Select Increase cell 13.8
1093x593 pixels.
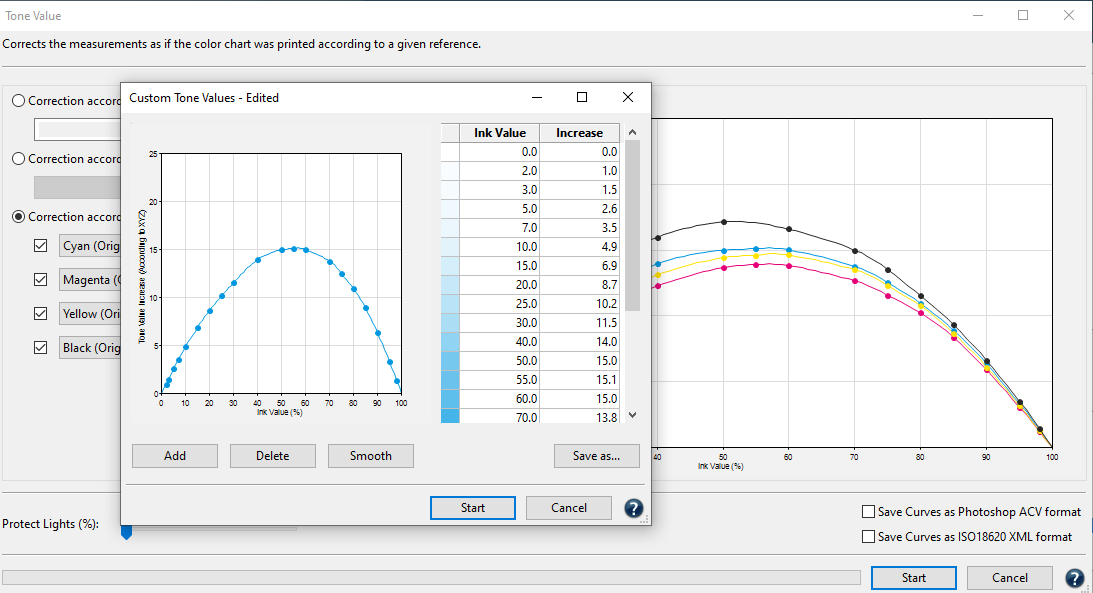[580, 417]
